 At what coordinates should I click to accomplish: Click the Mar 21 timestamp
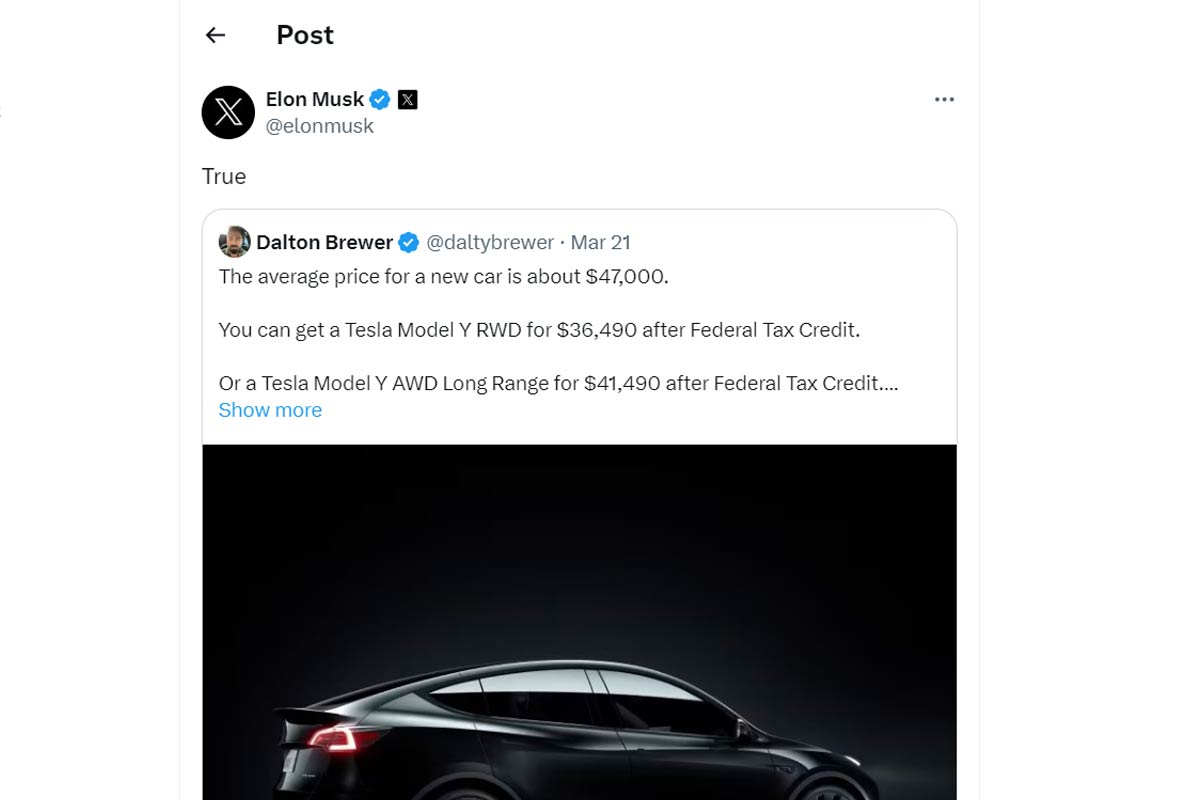pyautogui.click(x=600, y=242)
